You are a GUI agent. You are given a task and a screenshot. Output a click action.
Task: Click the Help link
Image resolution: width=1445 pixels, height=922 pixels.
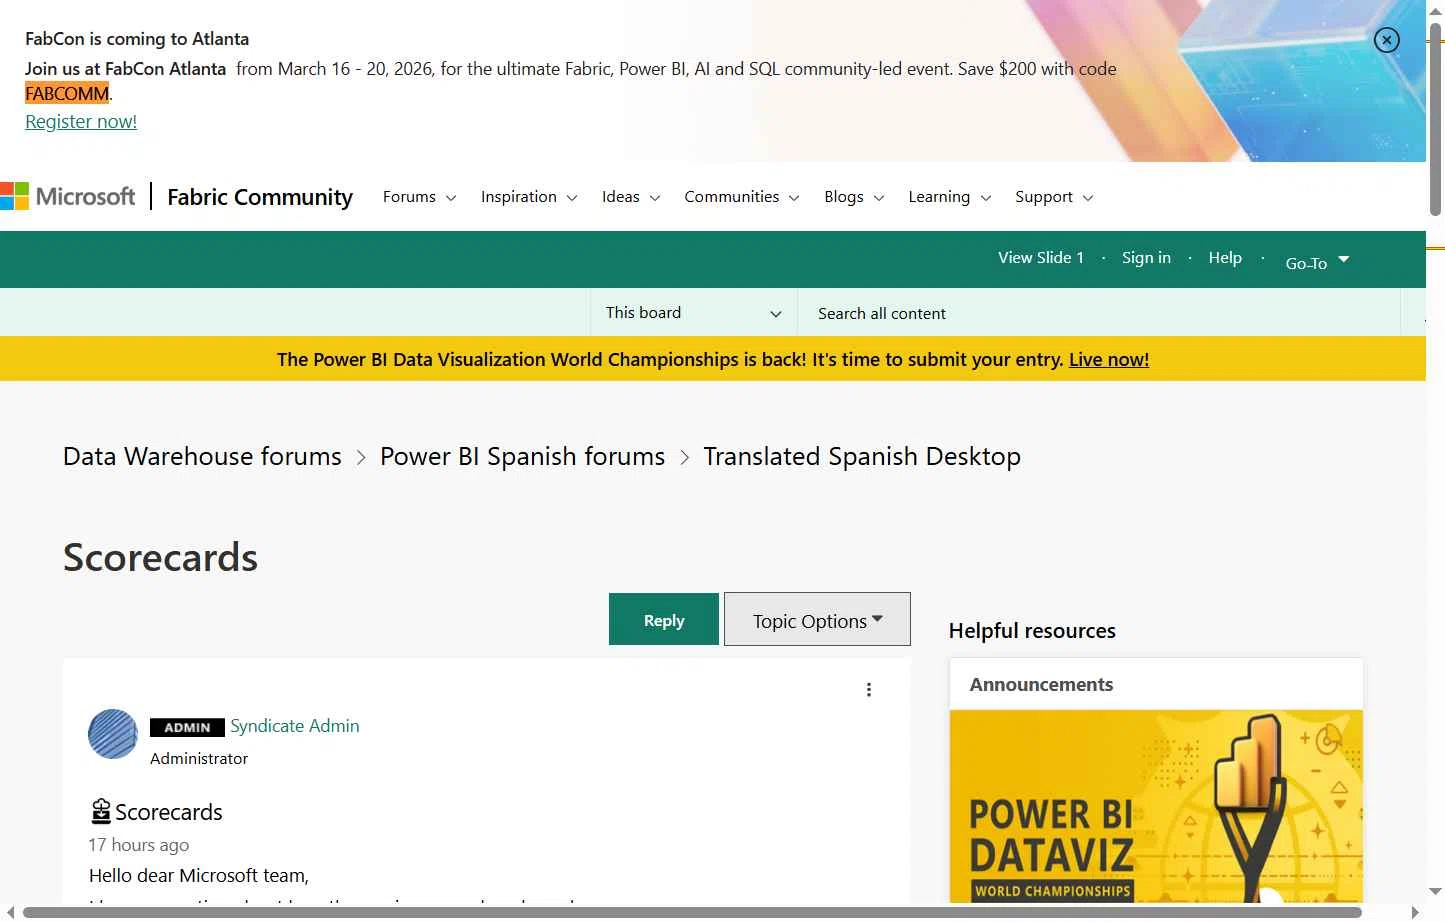tap(1225, 258)
